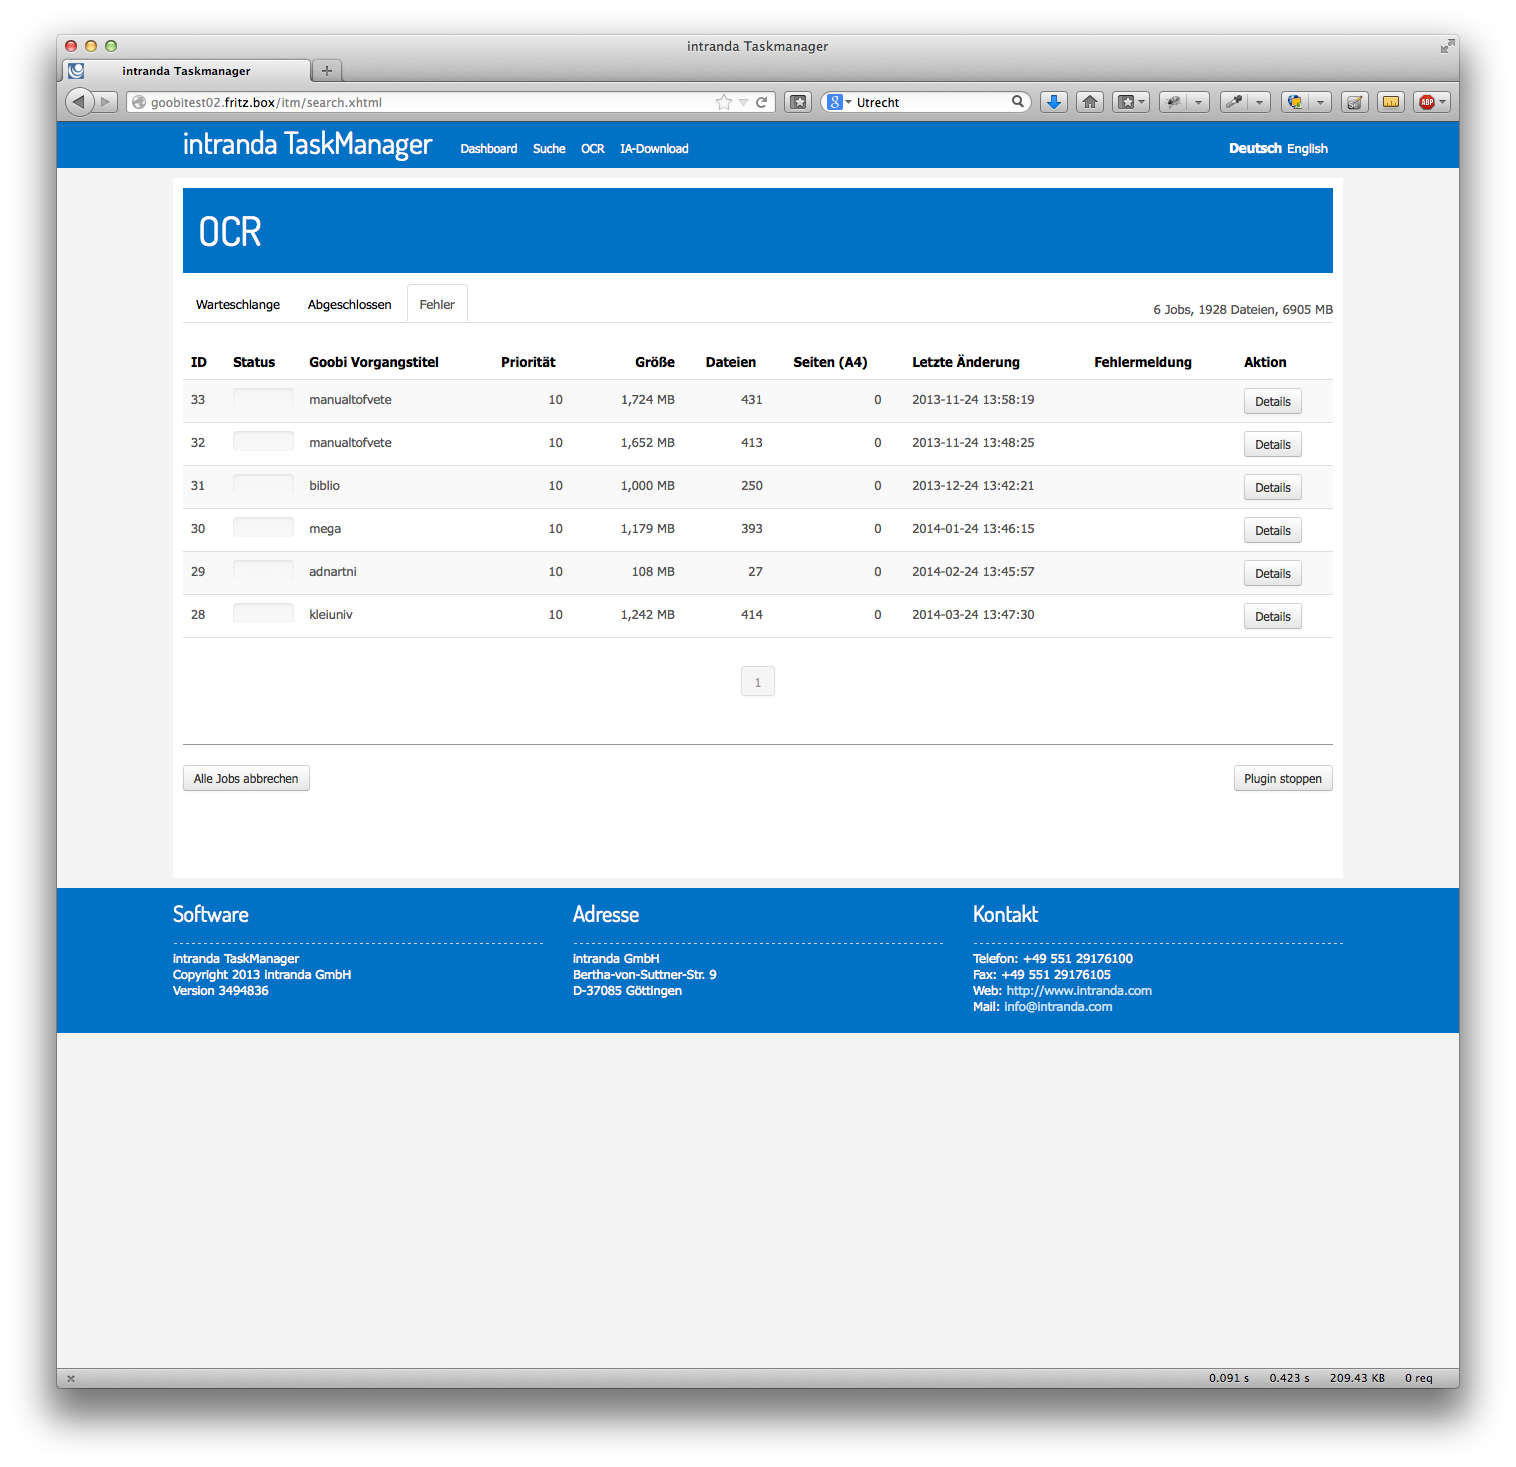The width and height of the screenshot is (1516, 1467).
Task: Open the Firebug dropdown arrow
Action: click(1198, 102)
